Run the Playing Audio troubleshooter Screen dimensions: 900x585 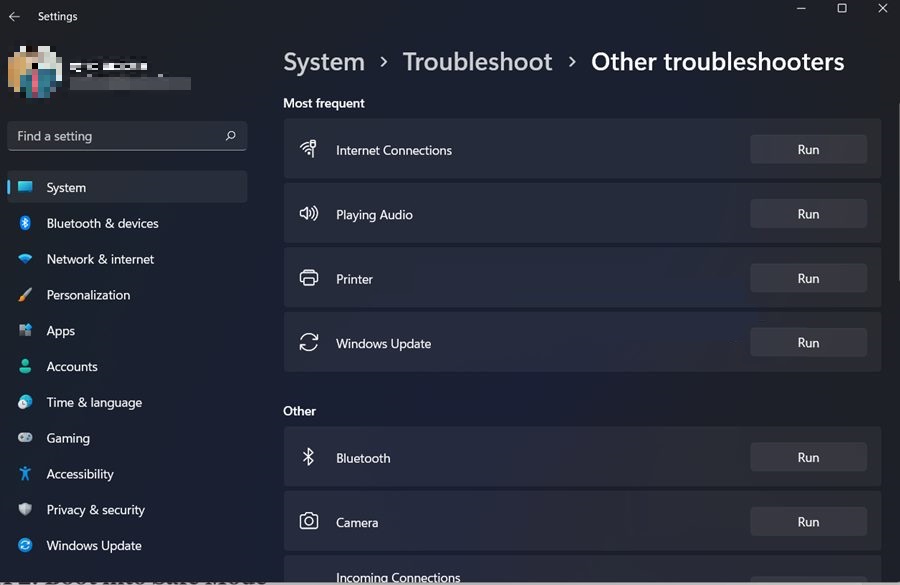tap(808, 214)
